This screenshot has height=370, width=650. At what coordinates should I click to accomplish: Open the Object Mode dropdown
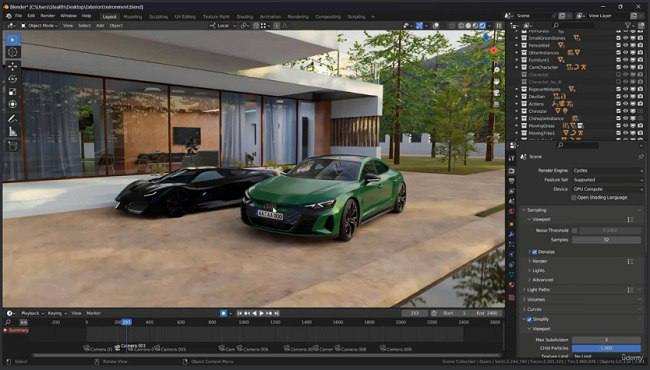[x=38, y=26]
